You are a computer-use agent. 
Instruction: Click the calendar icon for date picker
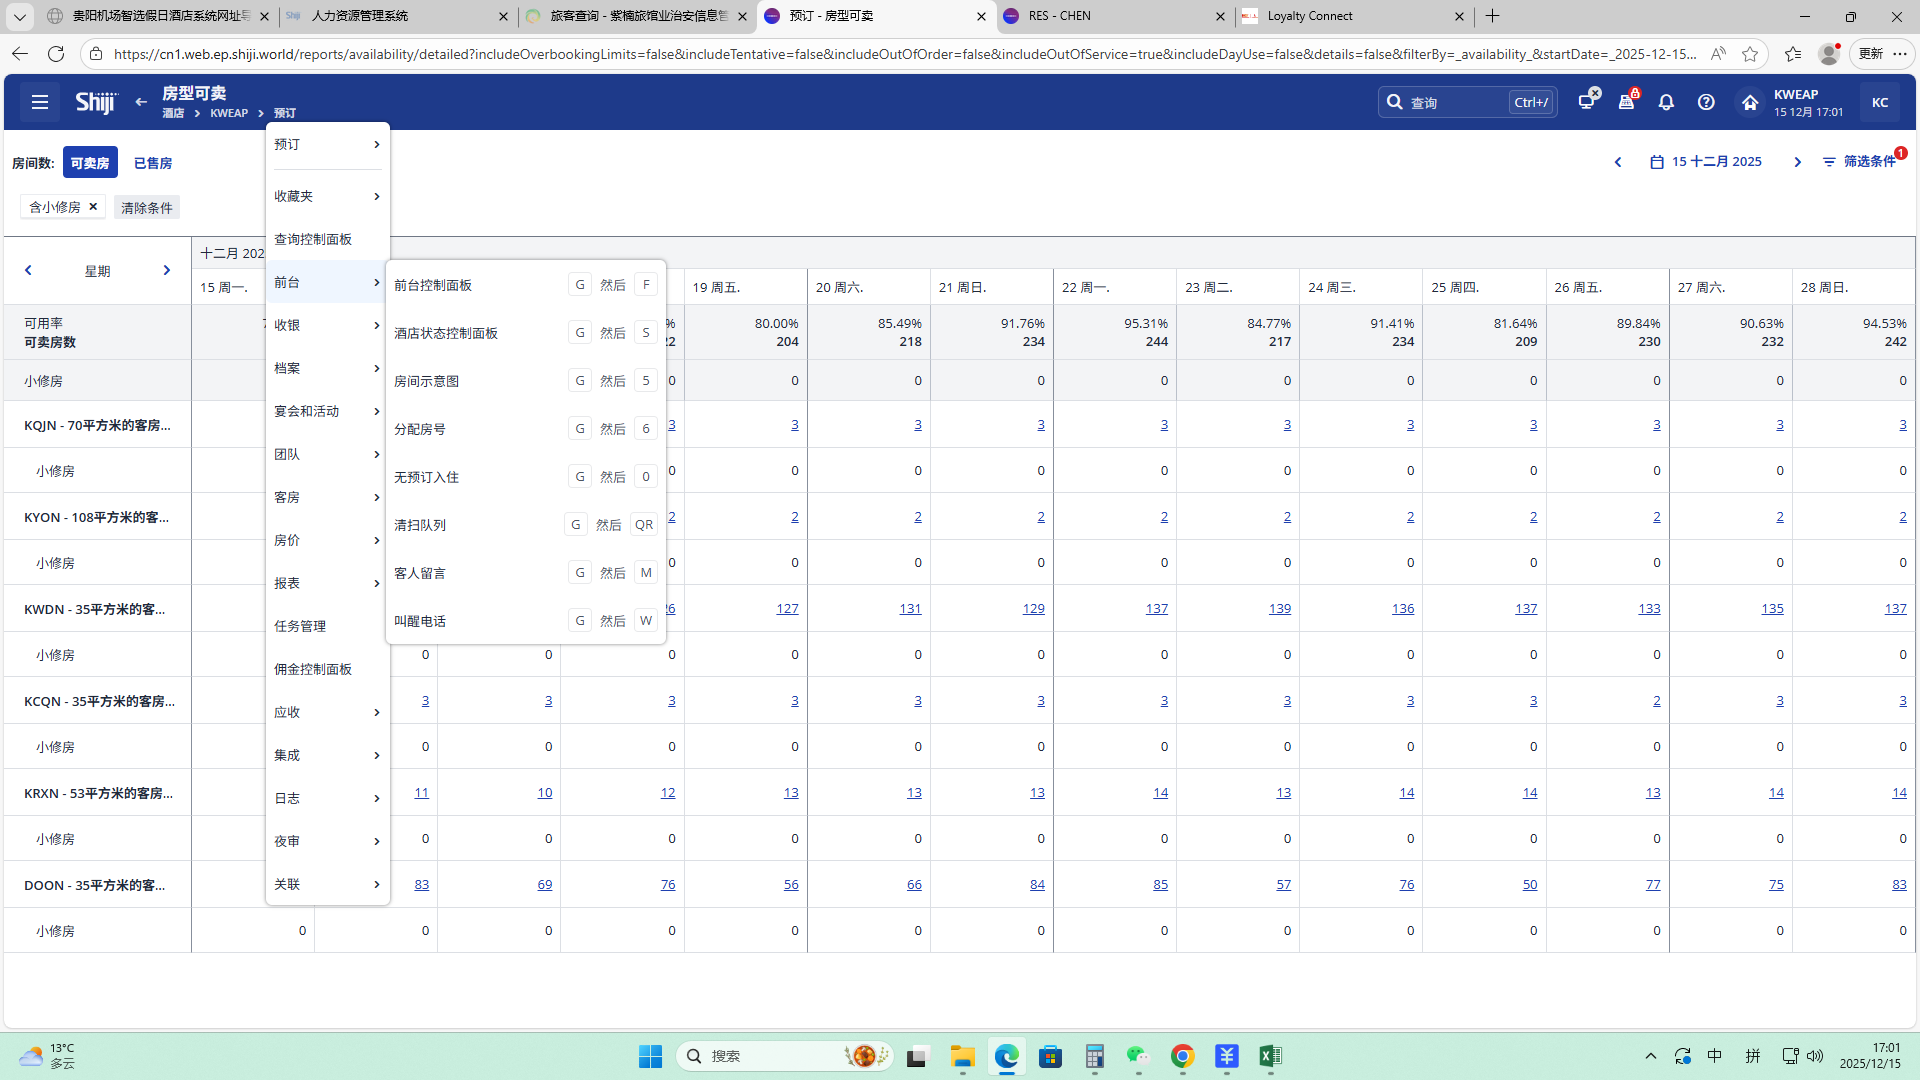(1657, 162)
